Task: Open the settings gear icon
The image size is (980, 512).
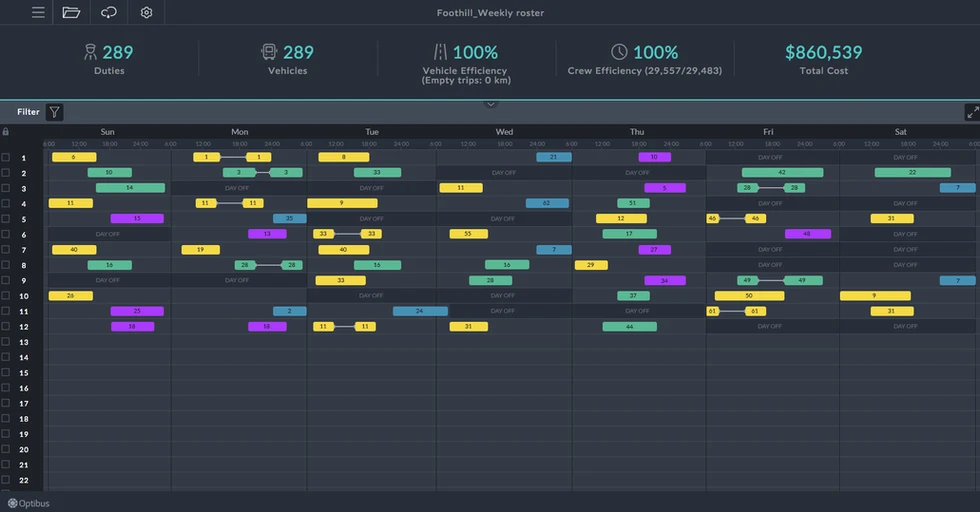Action: coord(146,13)
